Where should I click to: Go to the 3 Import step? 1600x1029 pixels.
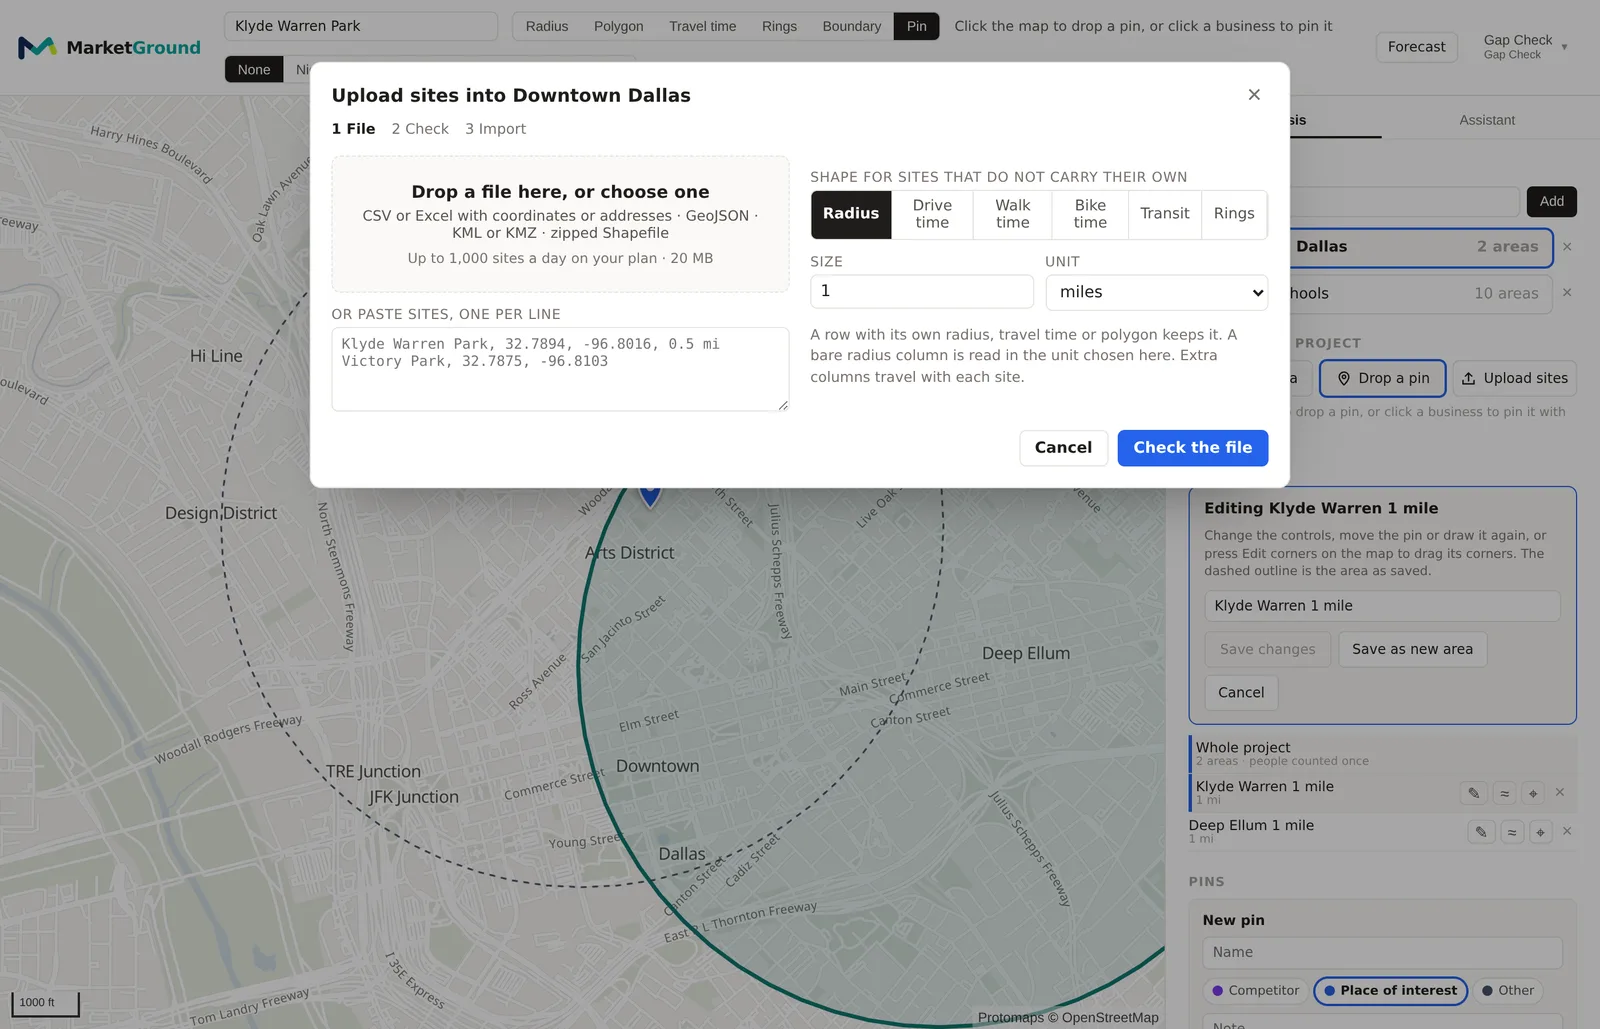495,129
